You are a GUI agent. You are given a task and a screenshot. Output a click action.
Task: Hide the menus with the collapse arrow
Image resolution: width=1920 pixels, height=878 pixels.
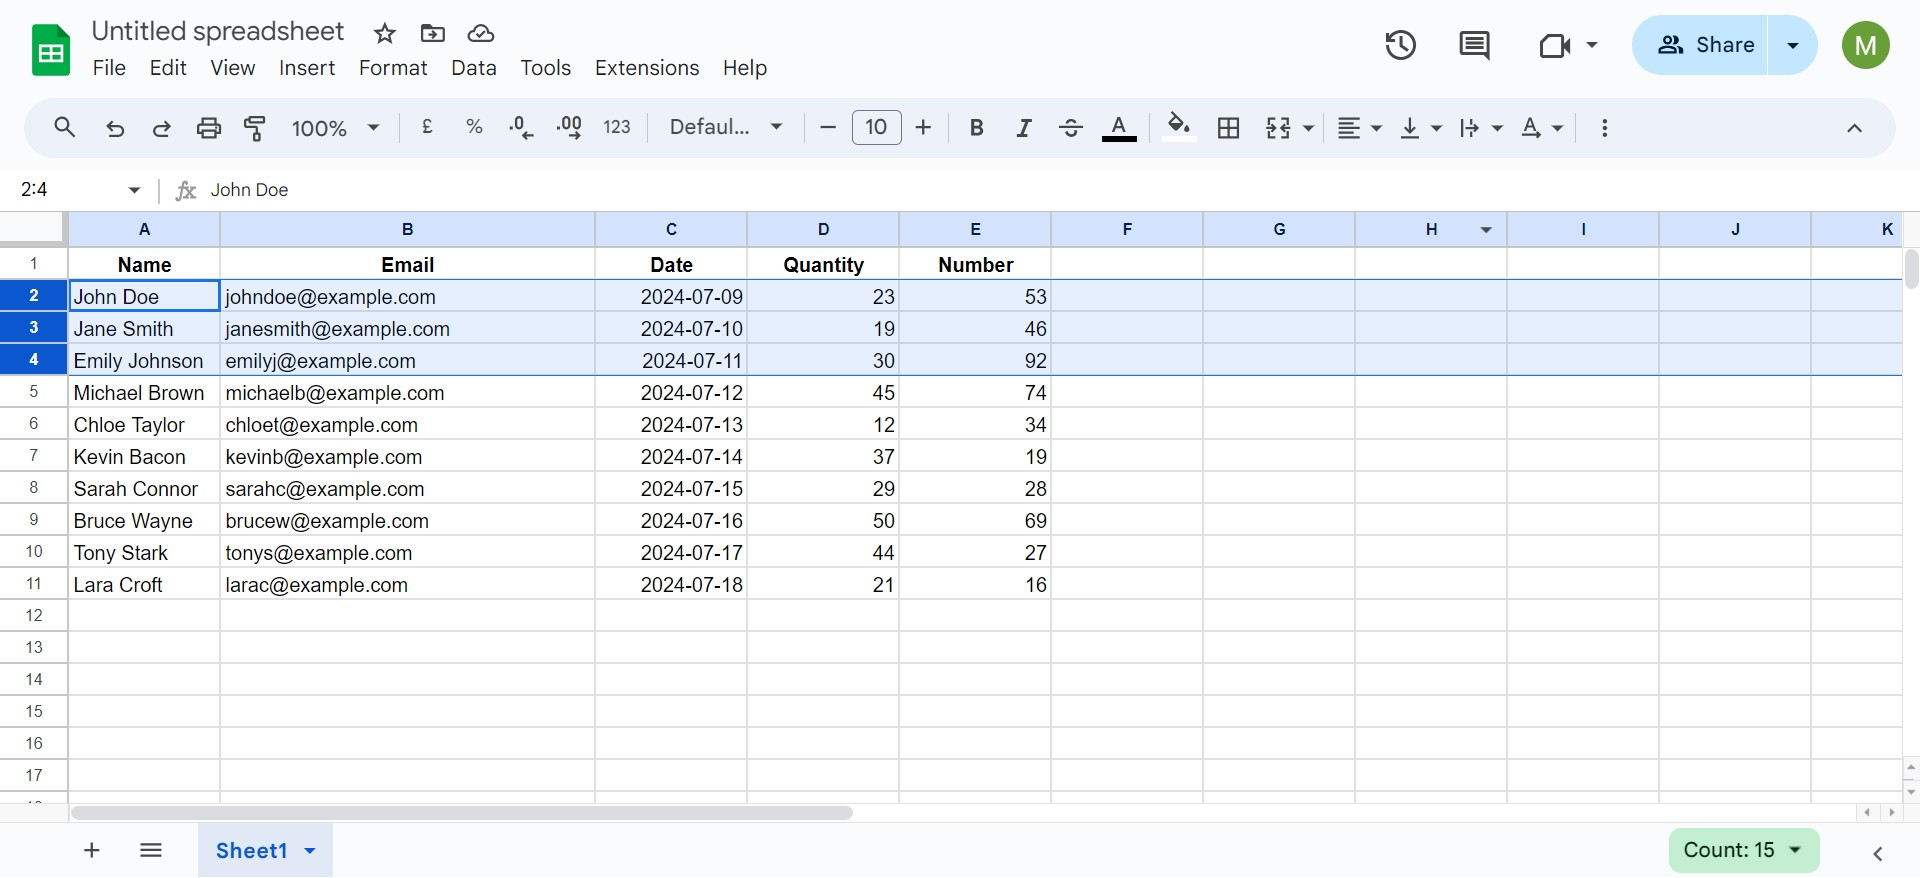[1854, 128]
